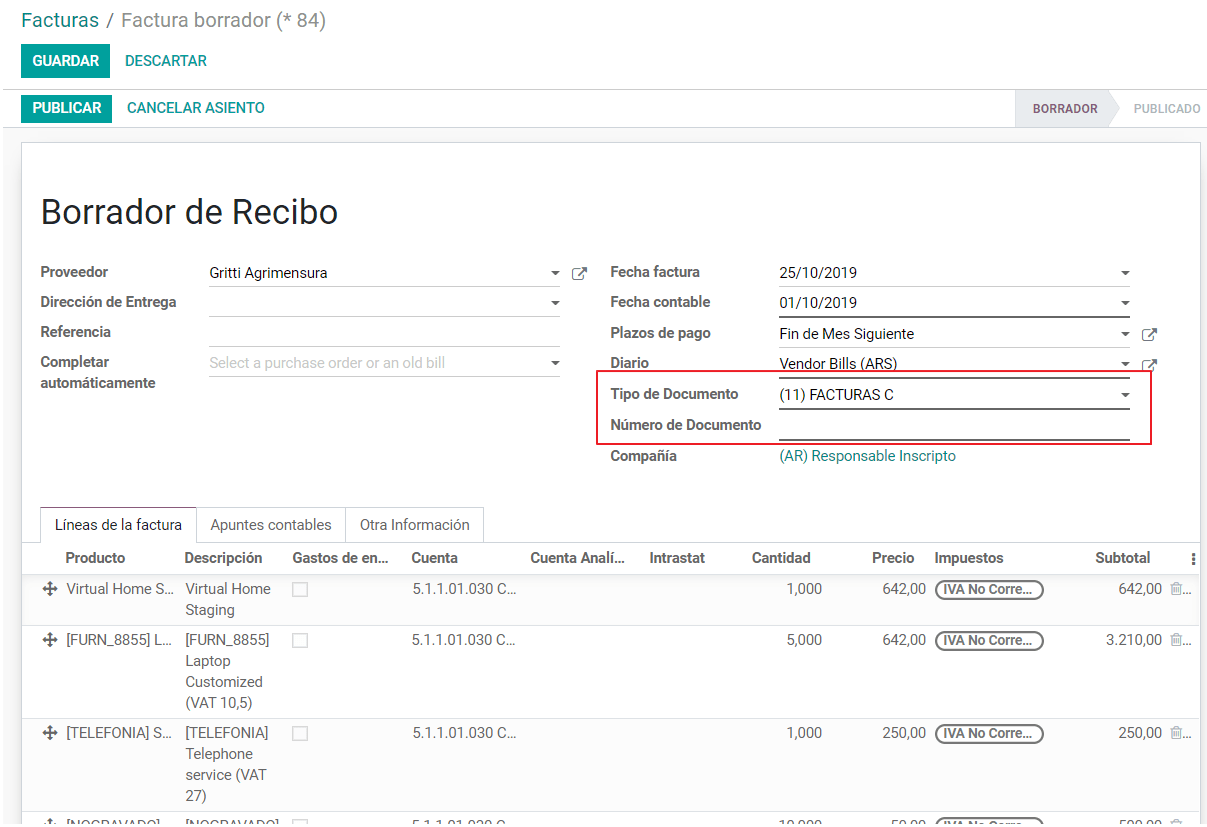Toggle Gastos de envío checkbox for FURN_8855 line
The image size is (1207, 827).
tap(300, 641)
